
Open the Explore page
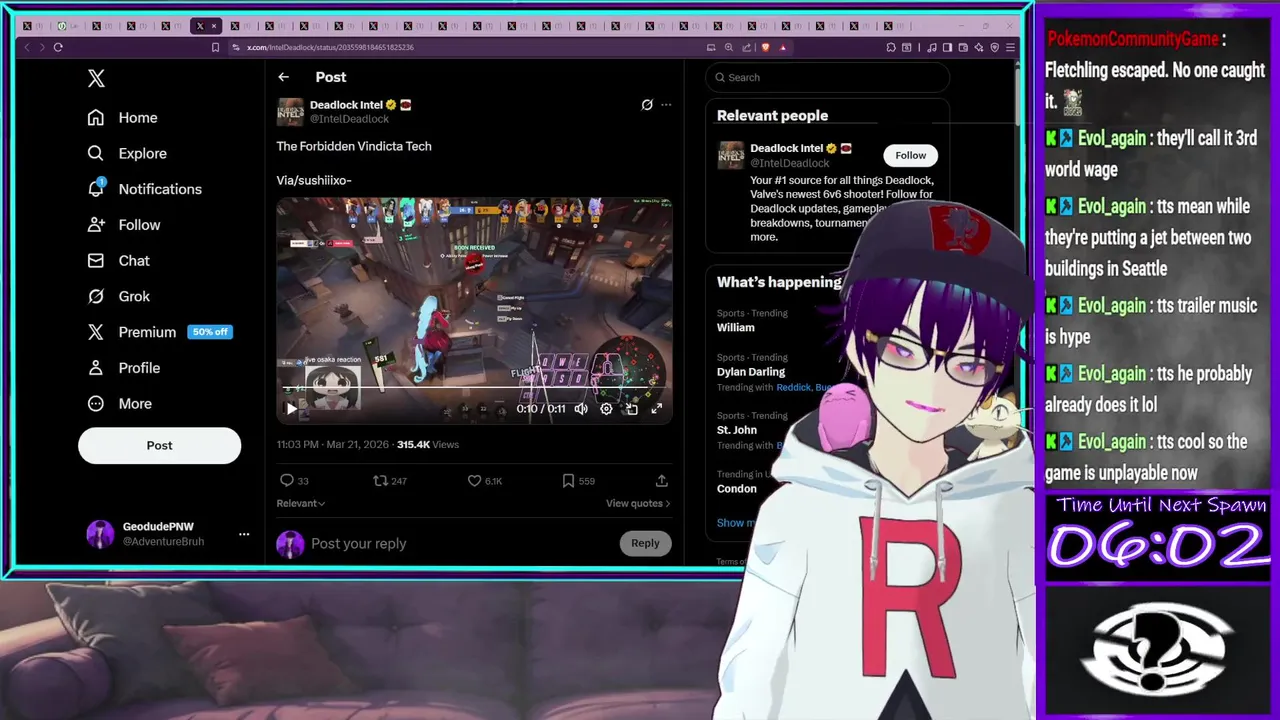(x=127, y=153)
